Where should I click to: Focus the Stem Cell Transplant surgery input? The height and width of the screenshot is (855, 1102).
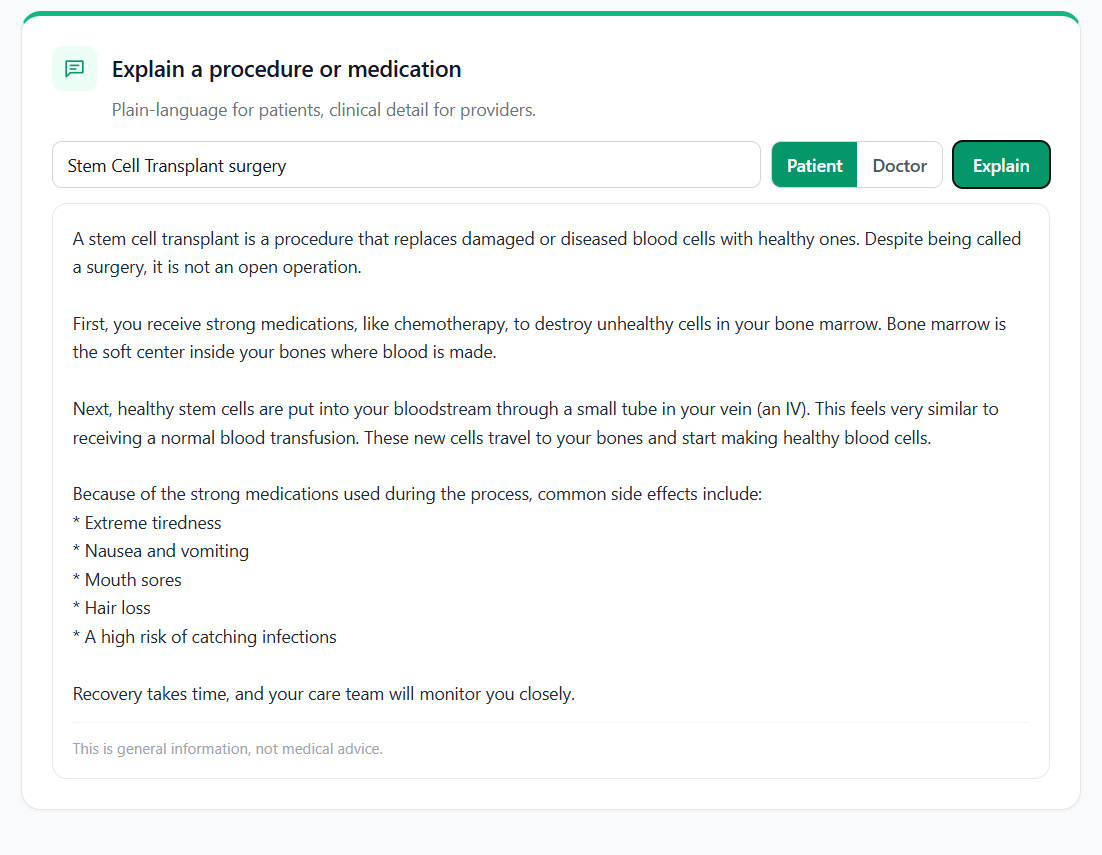pos(406,165)
